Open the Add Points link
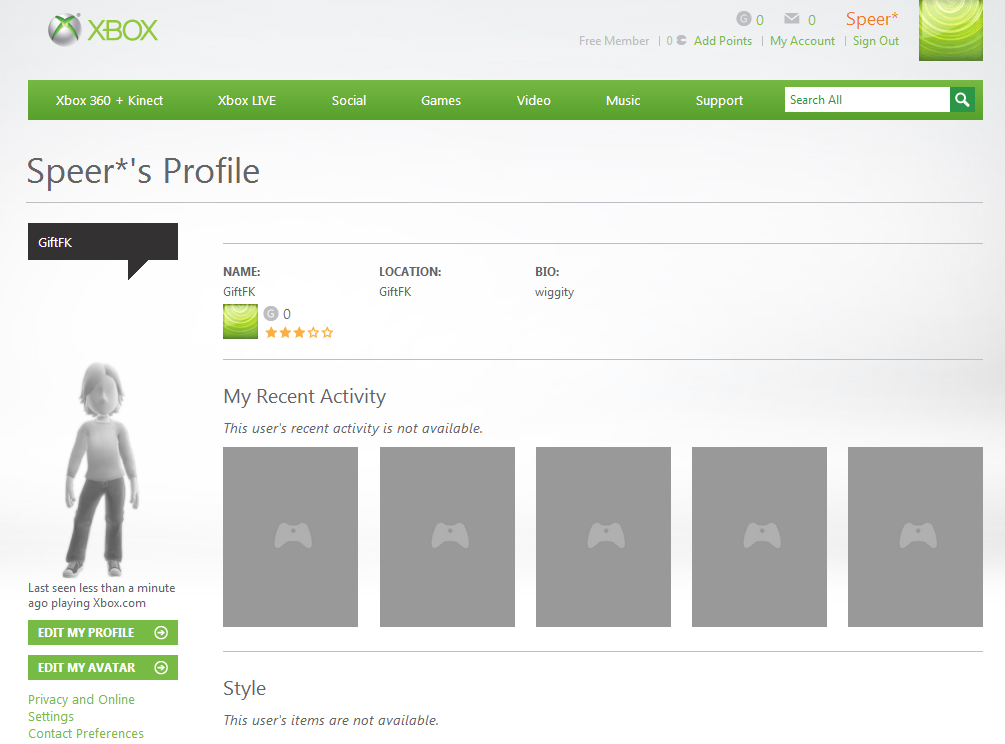Screen dimensions: 1005x744 point(722,41)
